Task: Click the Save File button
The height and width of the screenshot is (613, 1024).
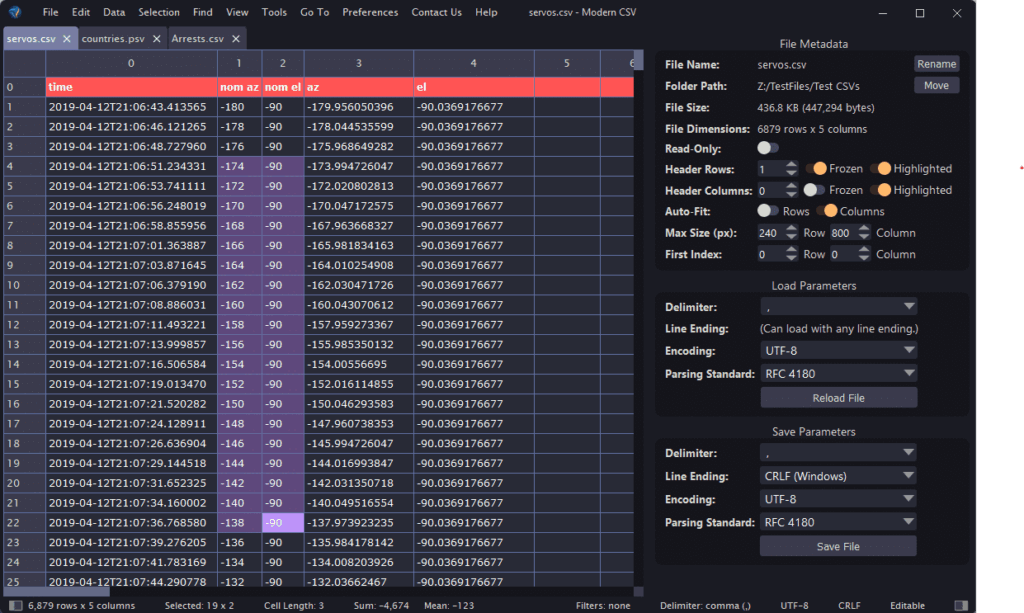Action: [838, 546]
